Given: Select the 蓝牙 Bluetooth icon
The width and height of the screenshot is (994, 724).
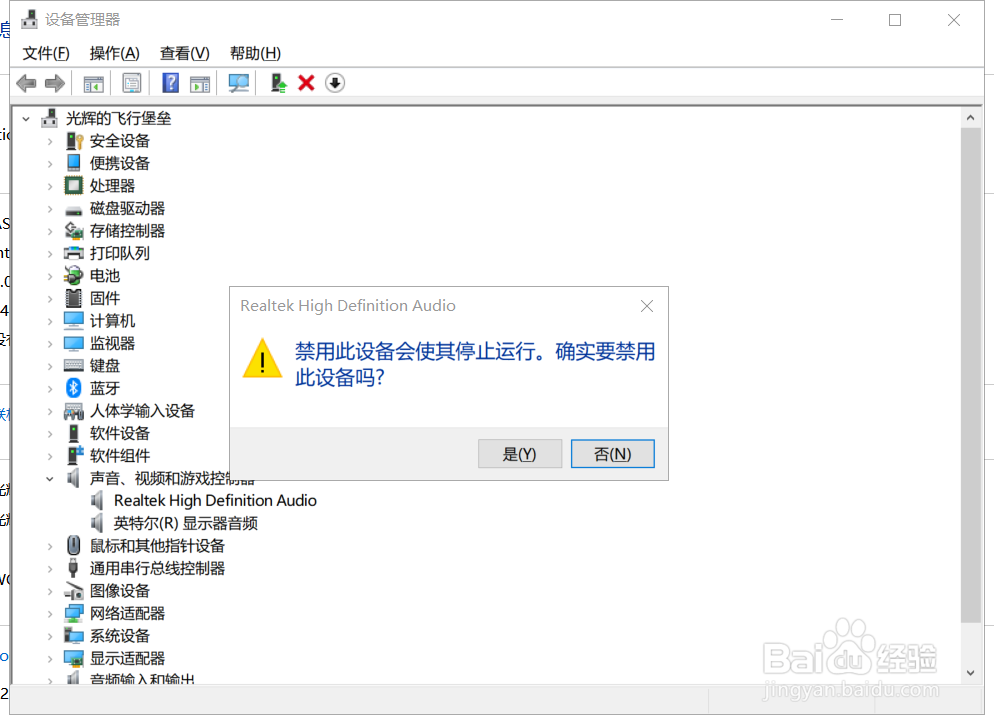Looking at the screenshot, I should click(x=74, y=388).
